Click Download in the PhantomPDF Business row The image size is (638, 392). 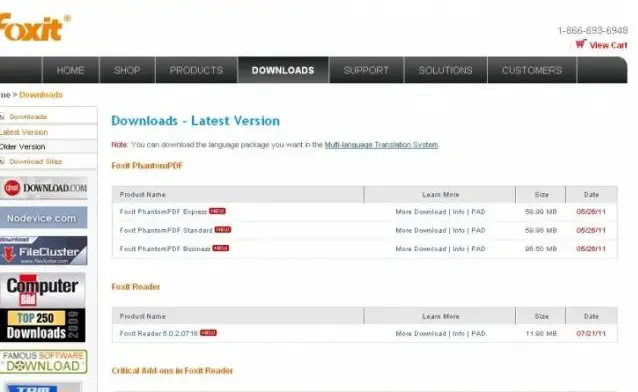(x=430, y=249)
